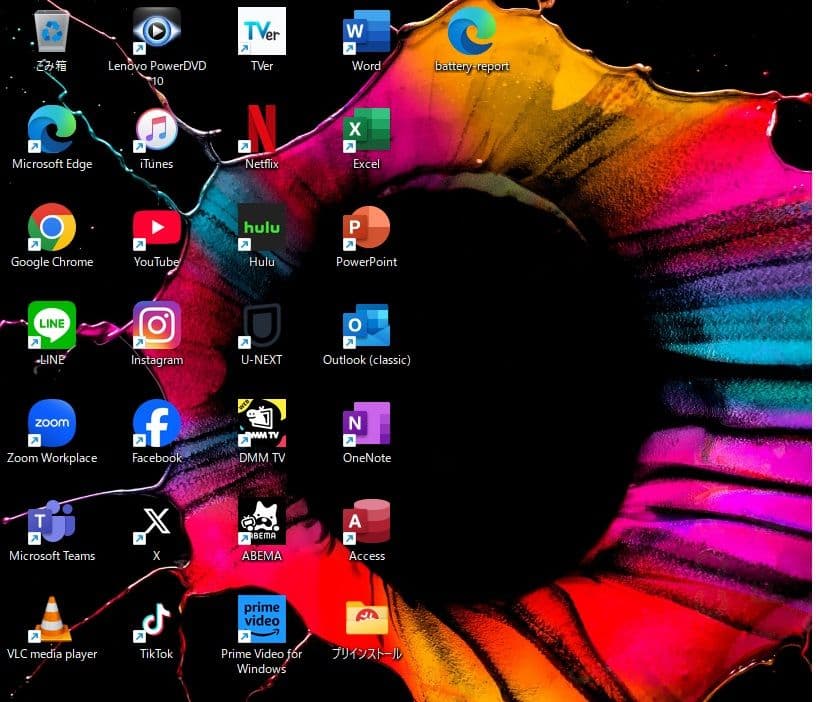The height and width of the screenshot is (702, 819).
Task: Click the Microsoft Teams icon
Action: pos(51,522)
